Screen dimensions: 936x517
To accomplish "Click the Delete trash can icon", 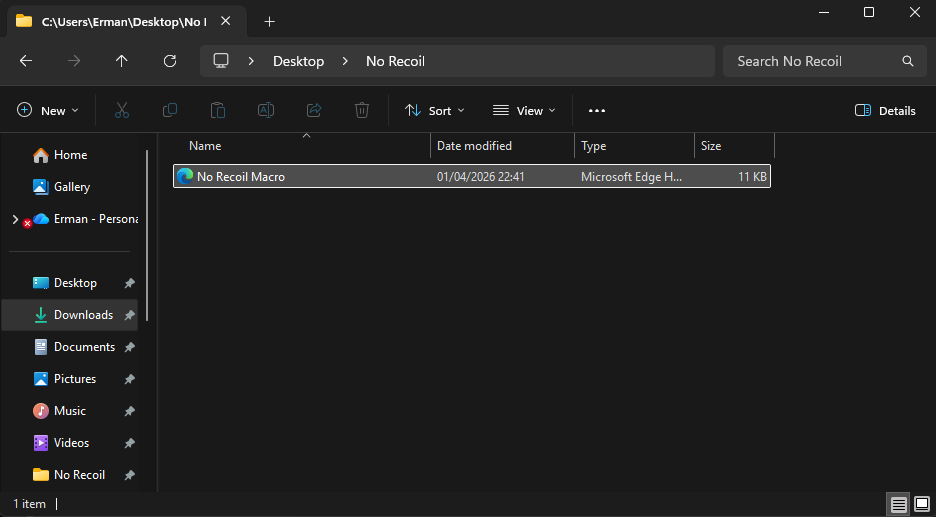I will [362, 111].
